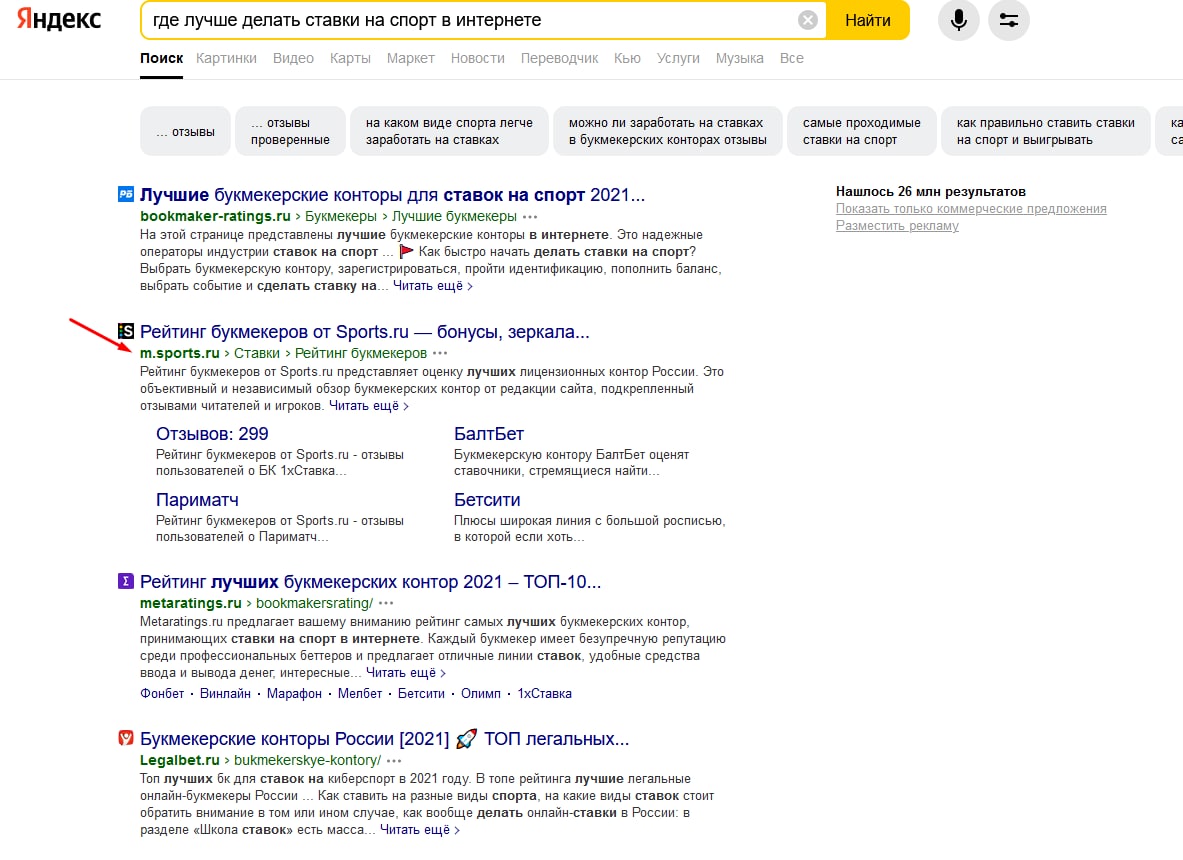The height and width of the screenshot is (860, 1183).
Task: Open the Все services tab
Action: [791, 58]
